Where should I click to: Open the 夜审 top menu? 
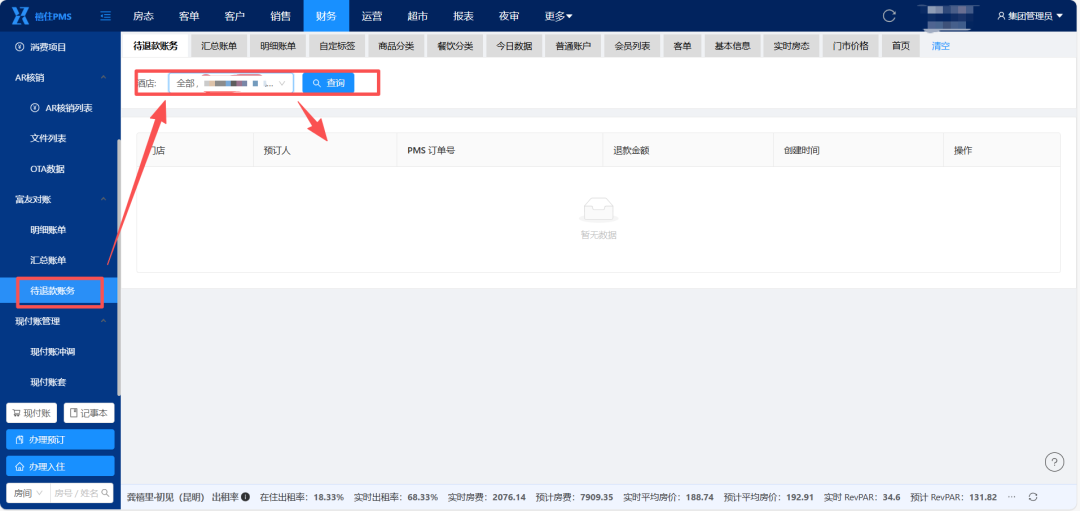click(509, 15)
